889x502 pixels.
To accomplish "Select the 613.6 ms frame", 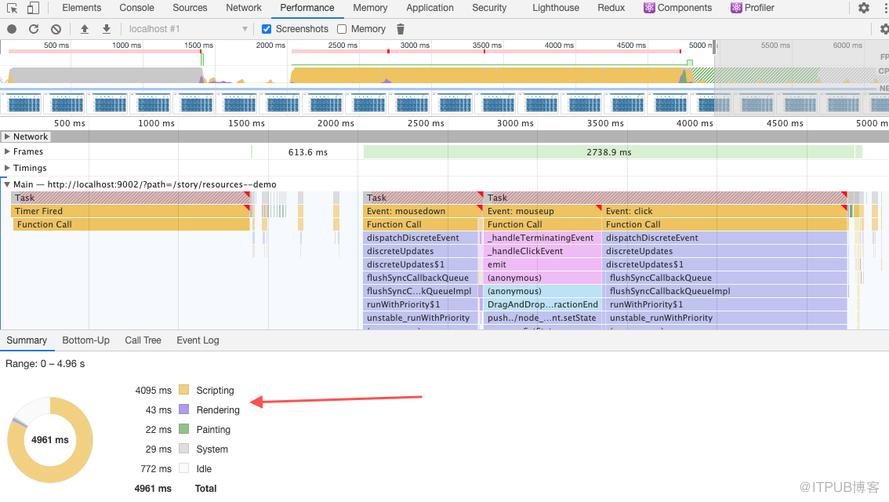I will [307, 152].
